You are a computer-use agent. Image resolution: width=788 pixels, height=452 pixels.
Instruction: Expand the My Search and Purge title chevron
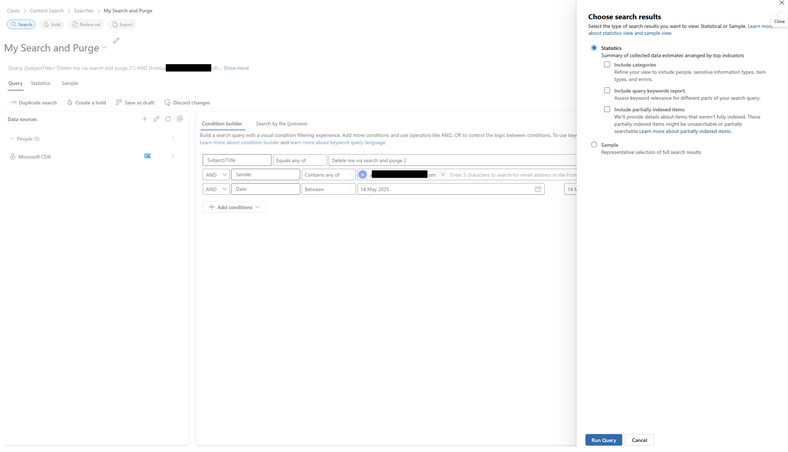tap(105, 48)
